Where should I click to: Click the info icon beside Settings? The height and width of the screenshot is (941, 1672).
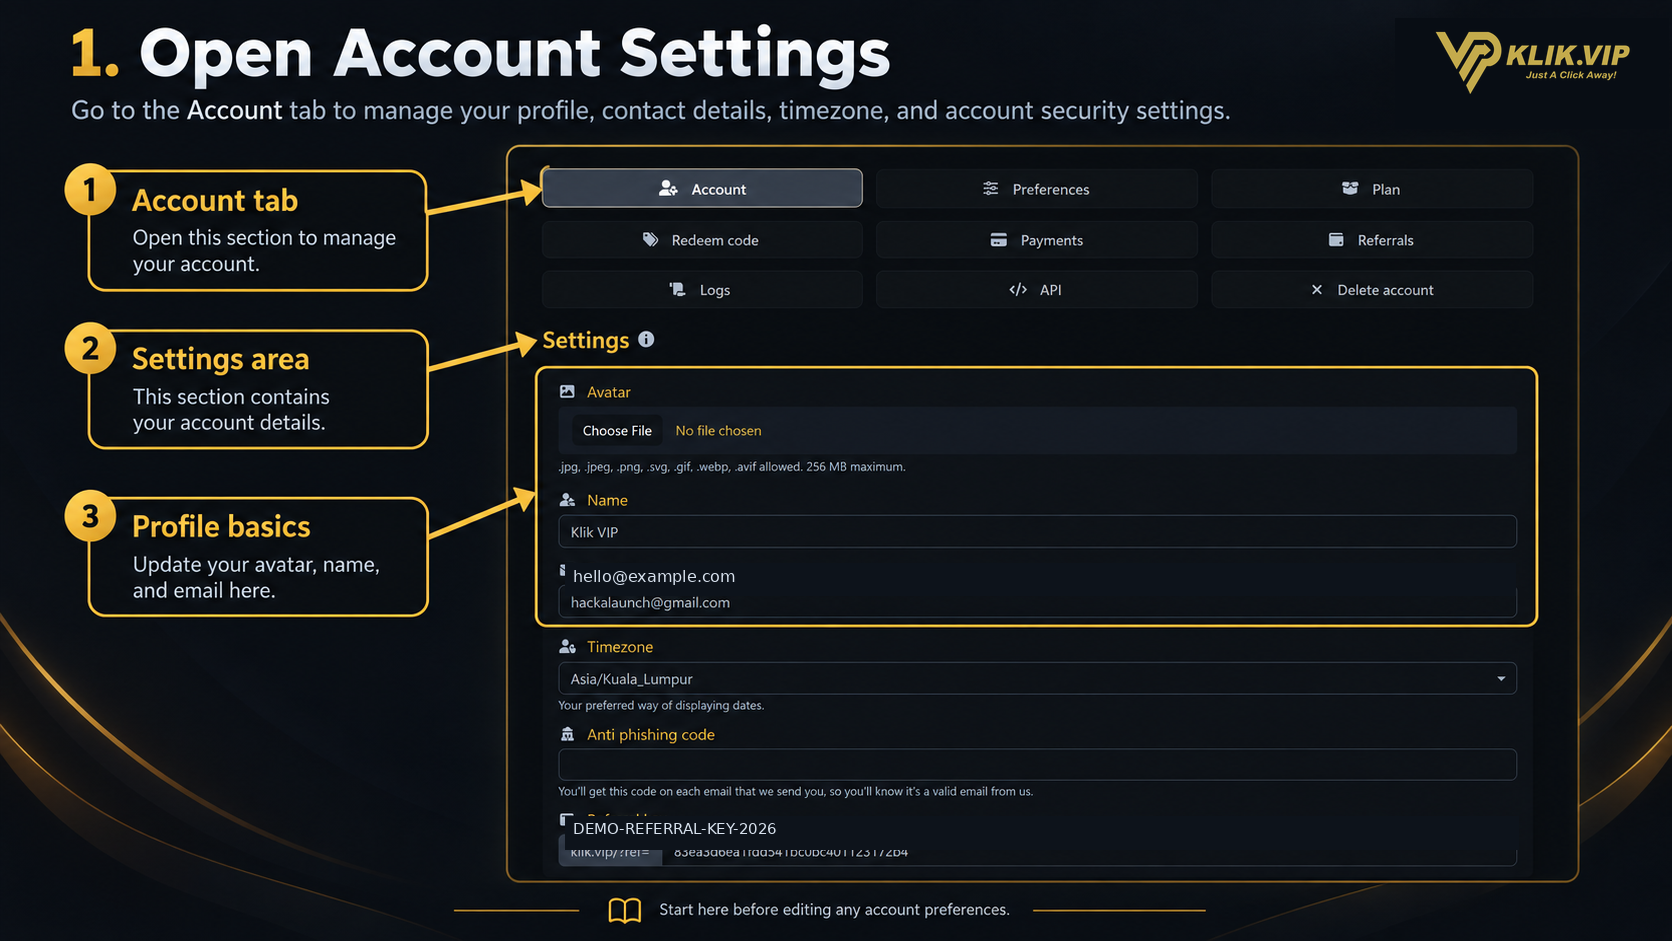pos(646,339)
